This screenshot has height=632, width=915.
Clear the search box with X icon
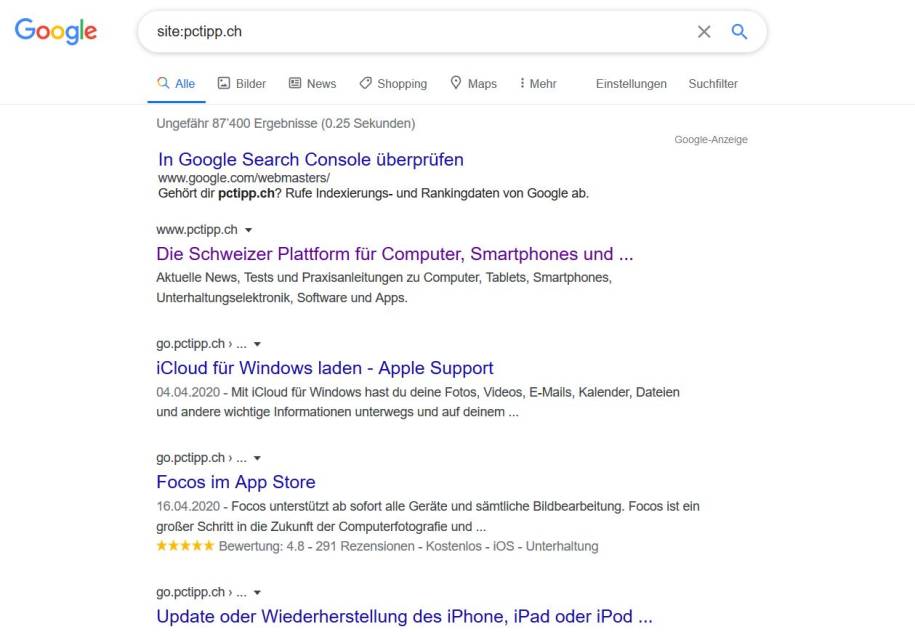(x=704, y=32)
